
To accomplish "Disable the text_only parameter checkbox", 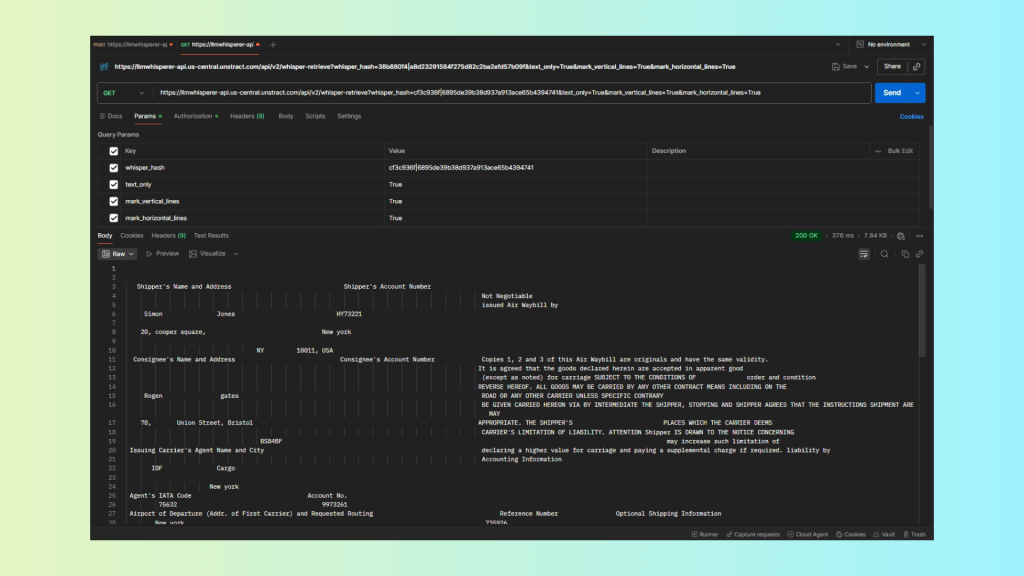I will 114,184.
